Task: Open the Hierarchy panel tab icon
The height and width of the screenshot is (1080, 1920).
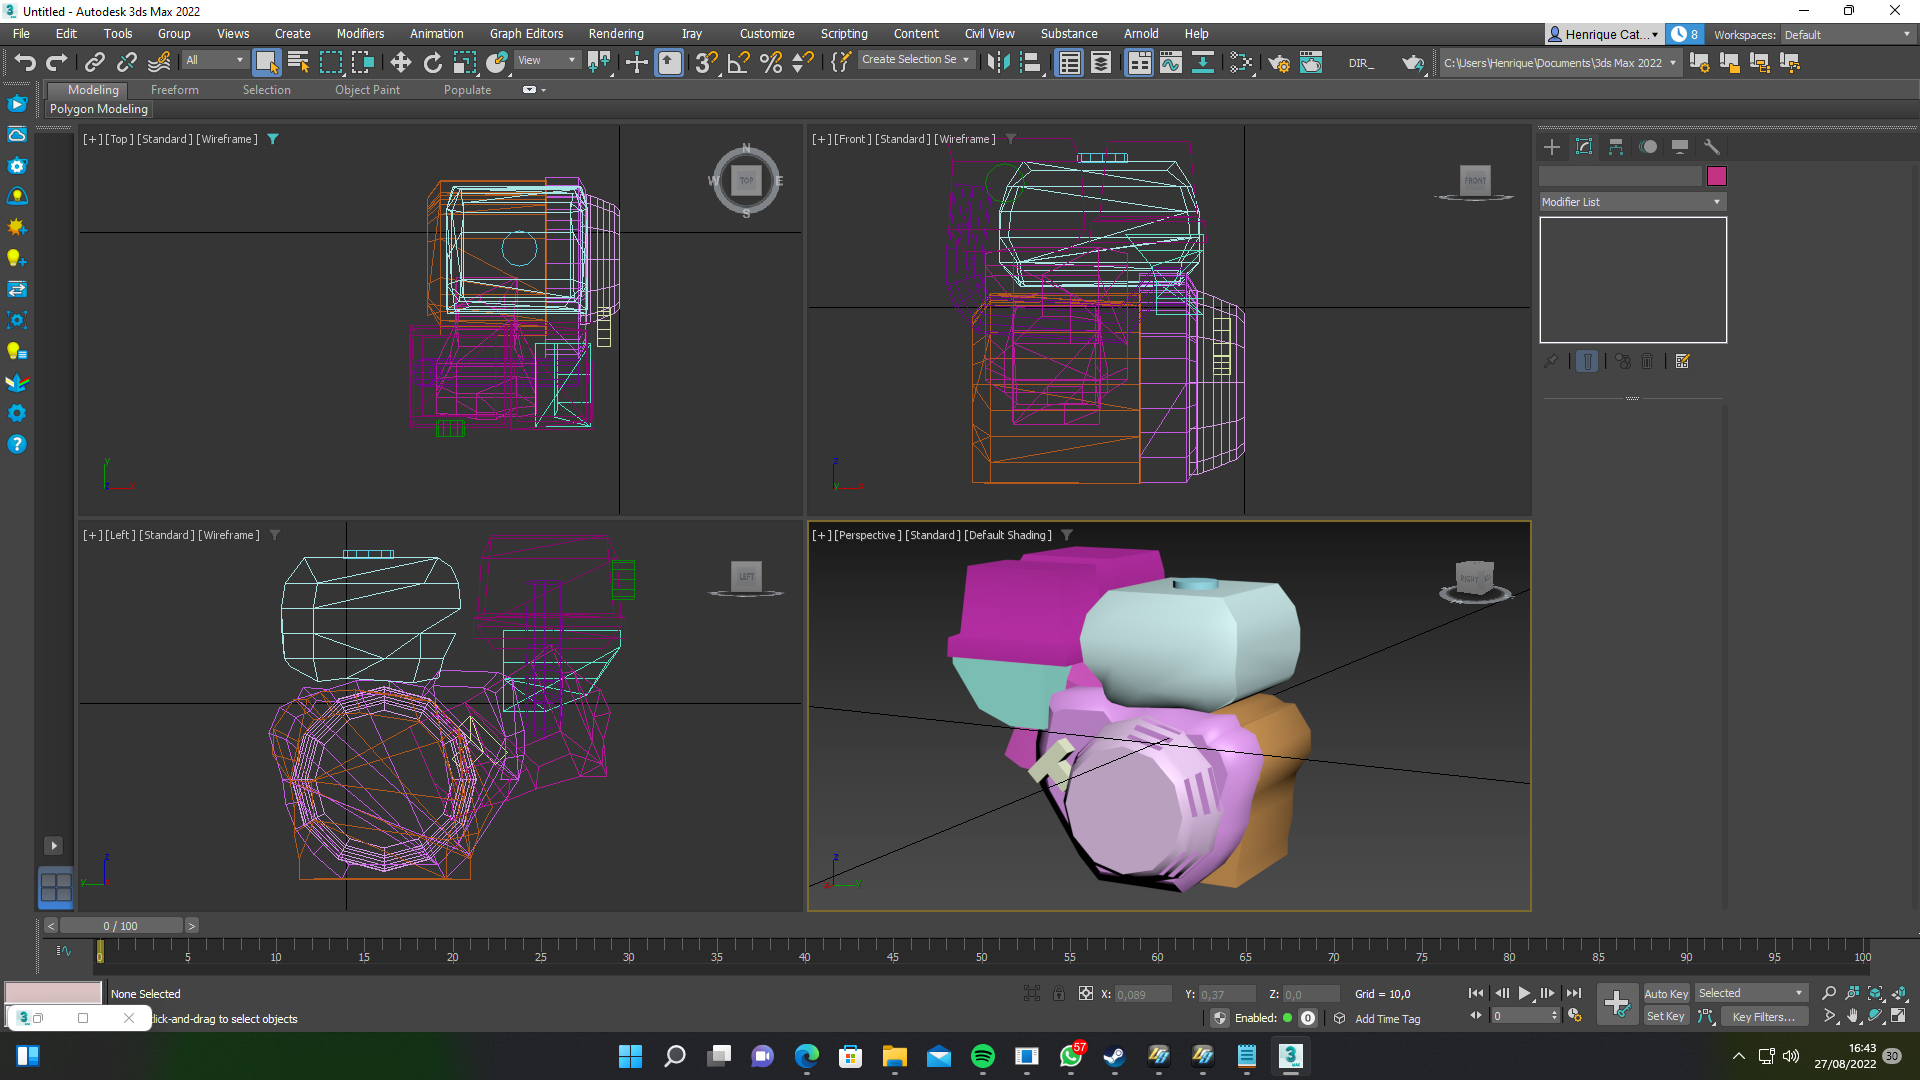Action: 1616,147
